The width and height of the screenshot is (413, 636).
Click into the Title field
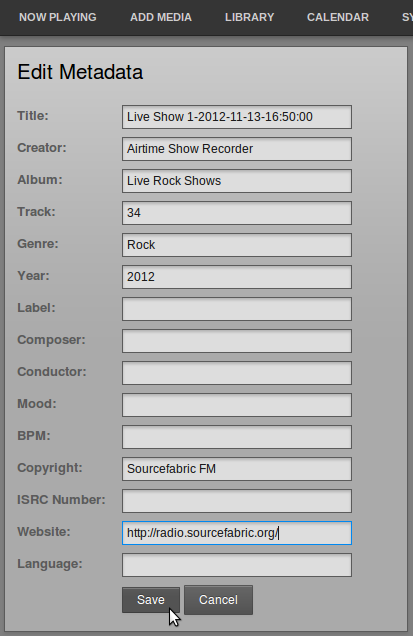click(x=237, y=117)
